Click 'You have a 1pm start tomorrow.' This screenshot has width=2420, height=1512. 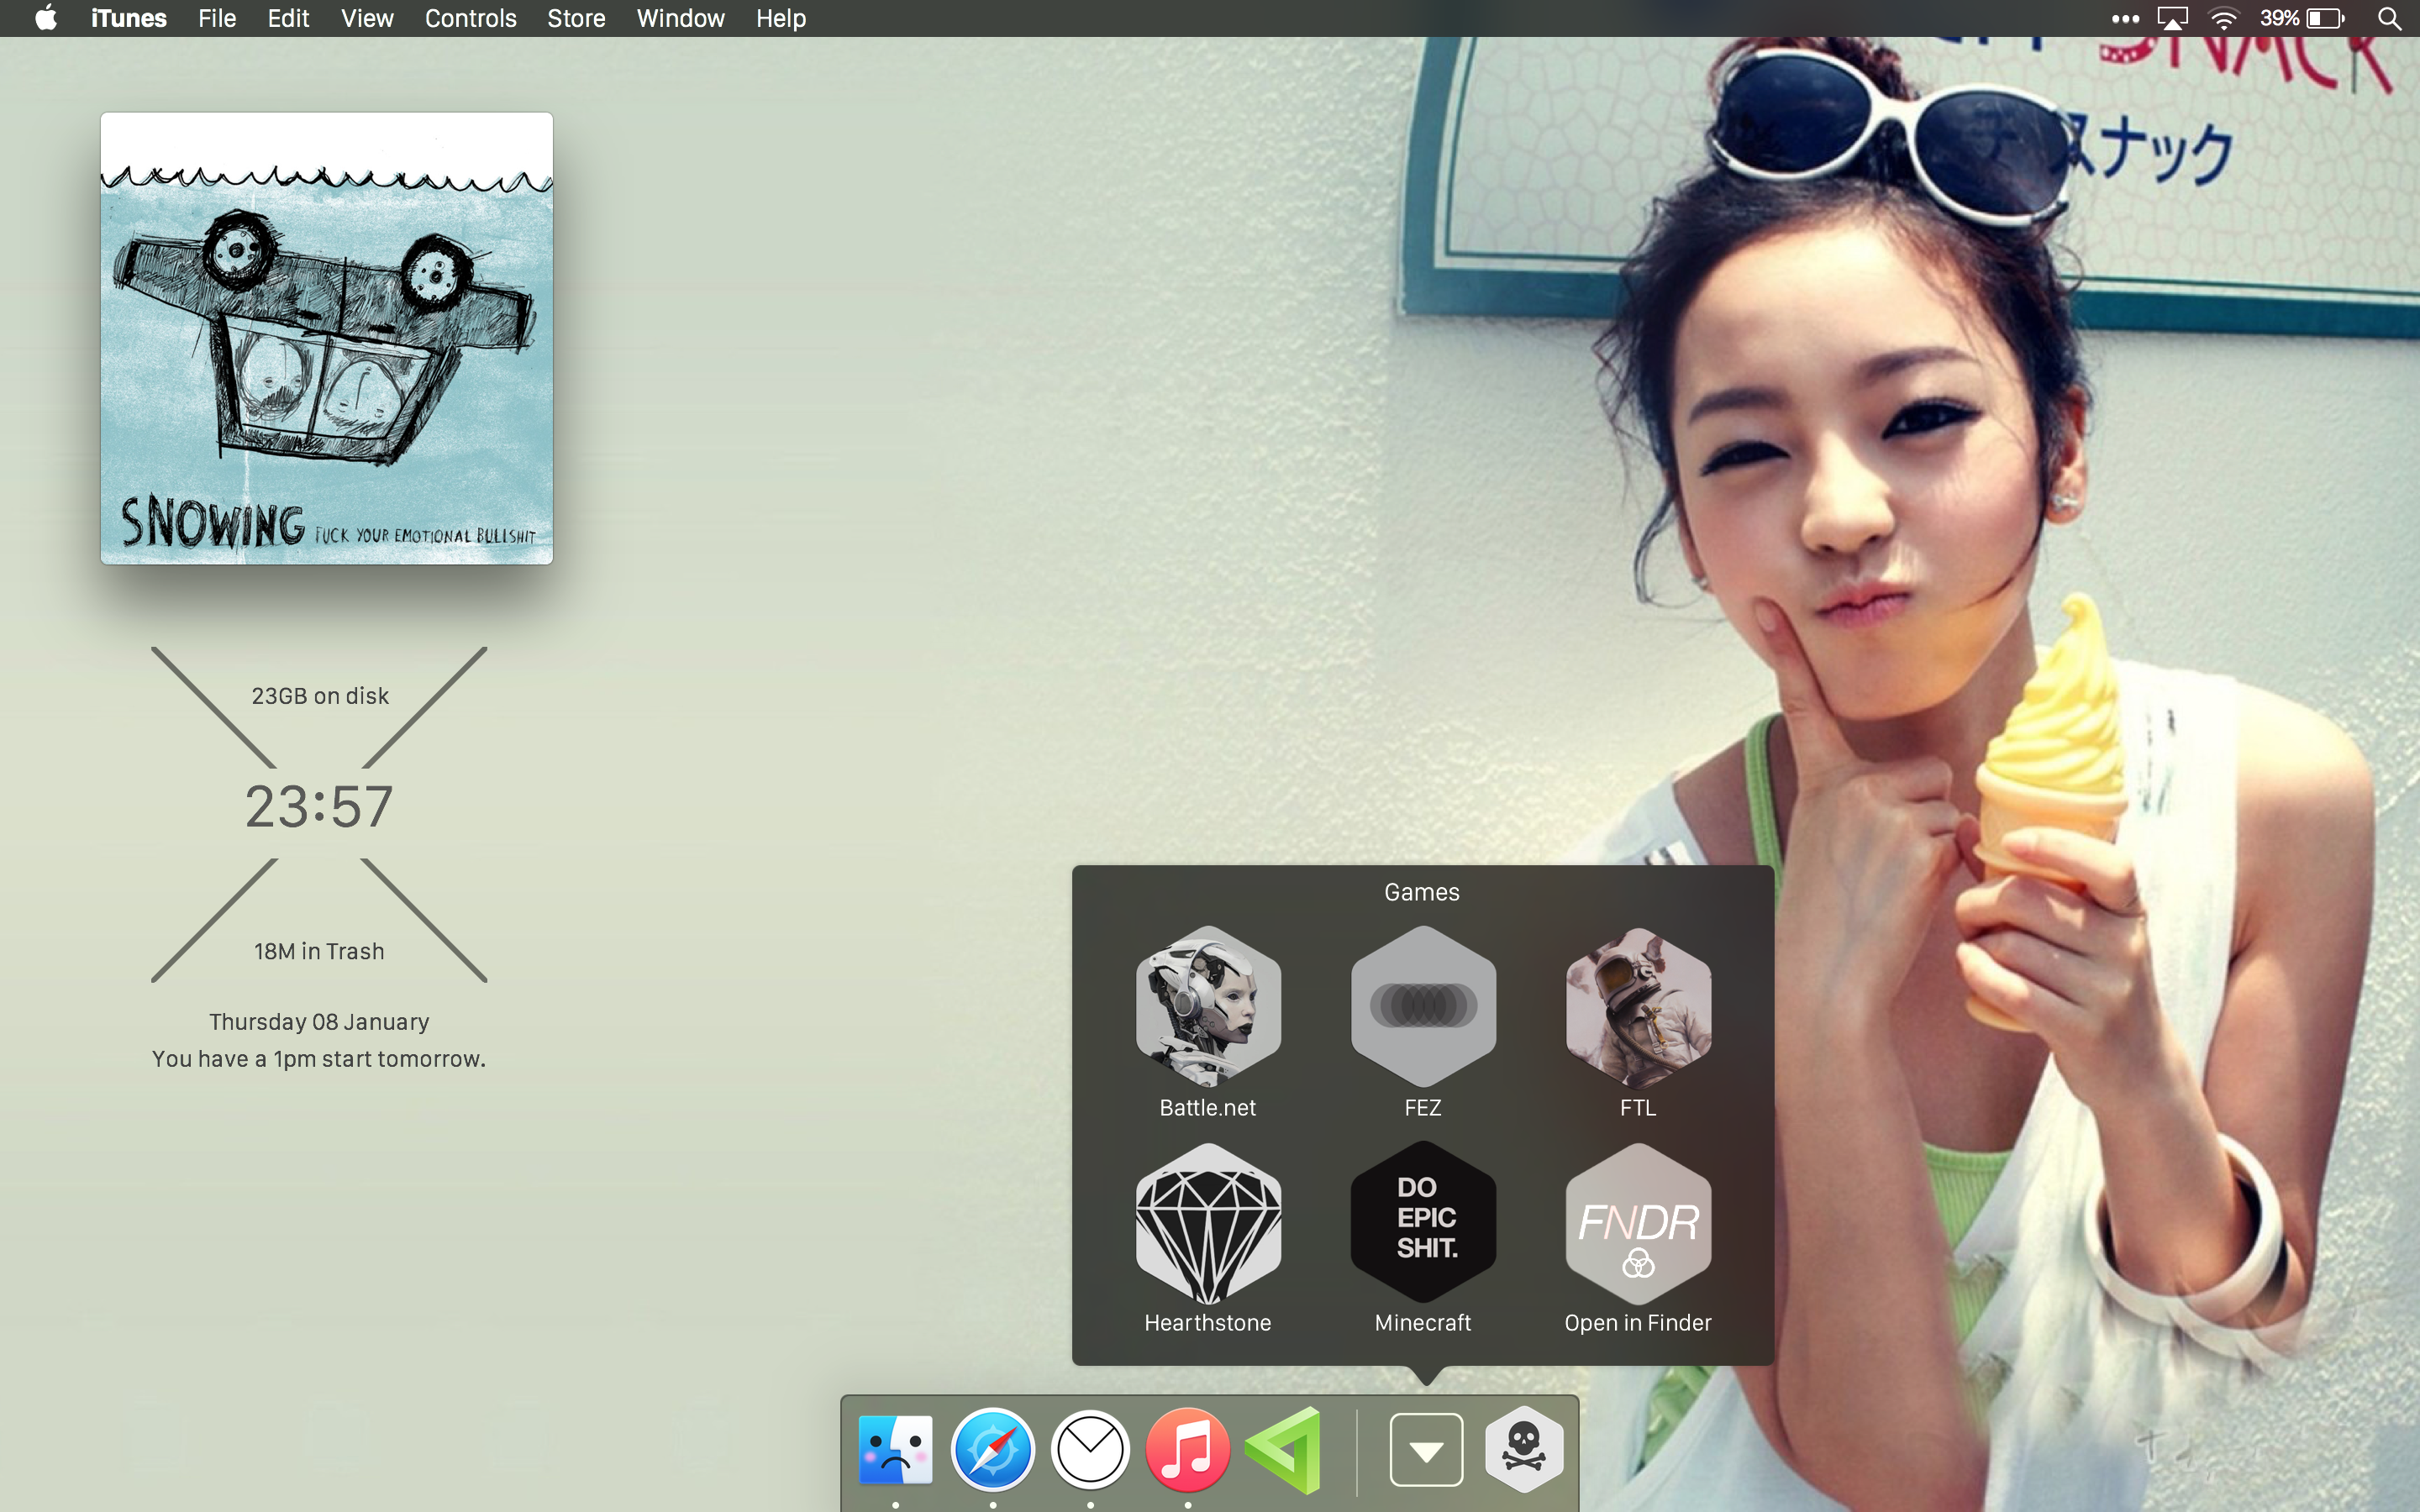tap(319, 1059)
